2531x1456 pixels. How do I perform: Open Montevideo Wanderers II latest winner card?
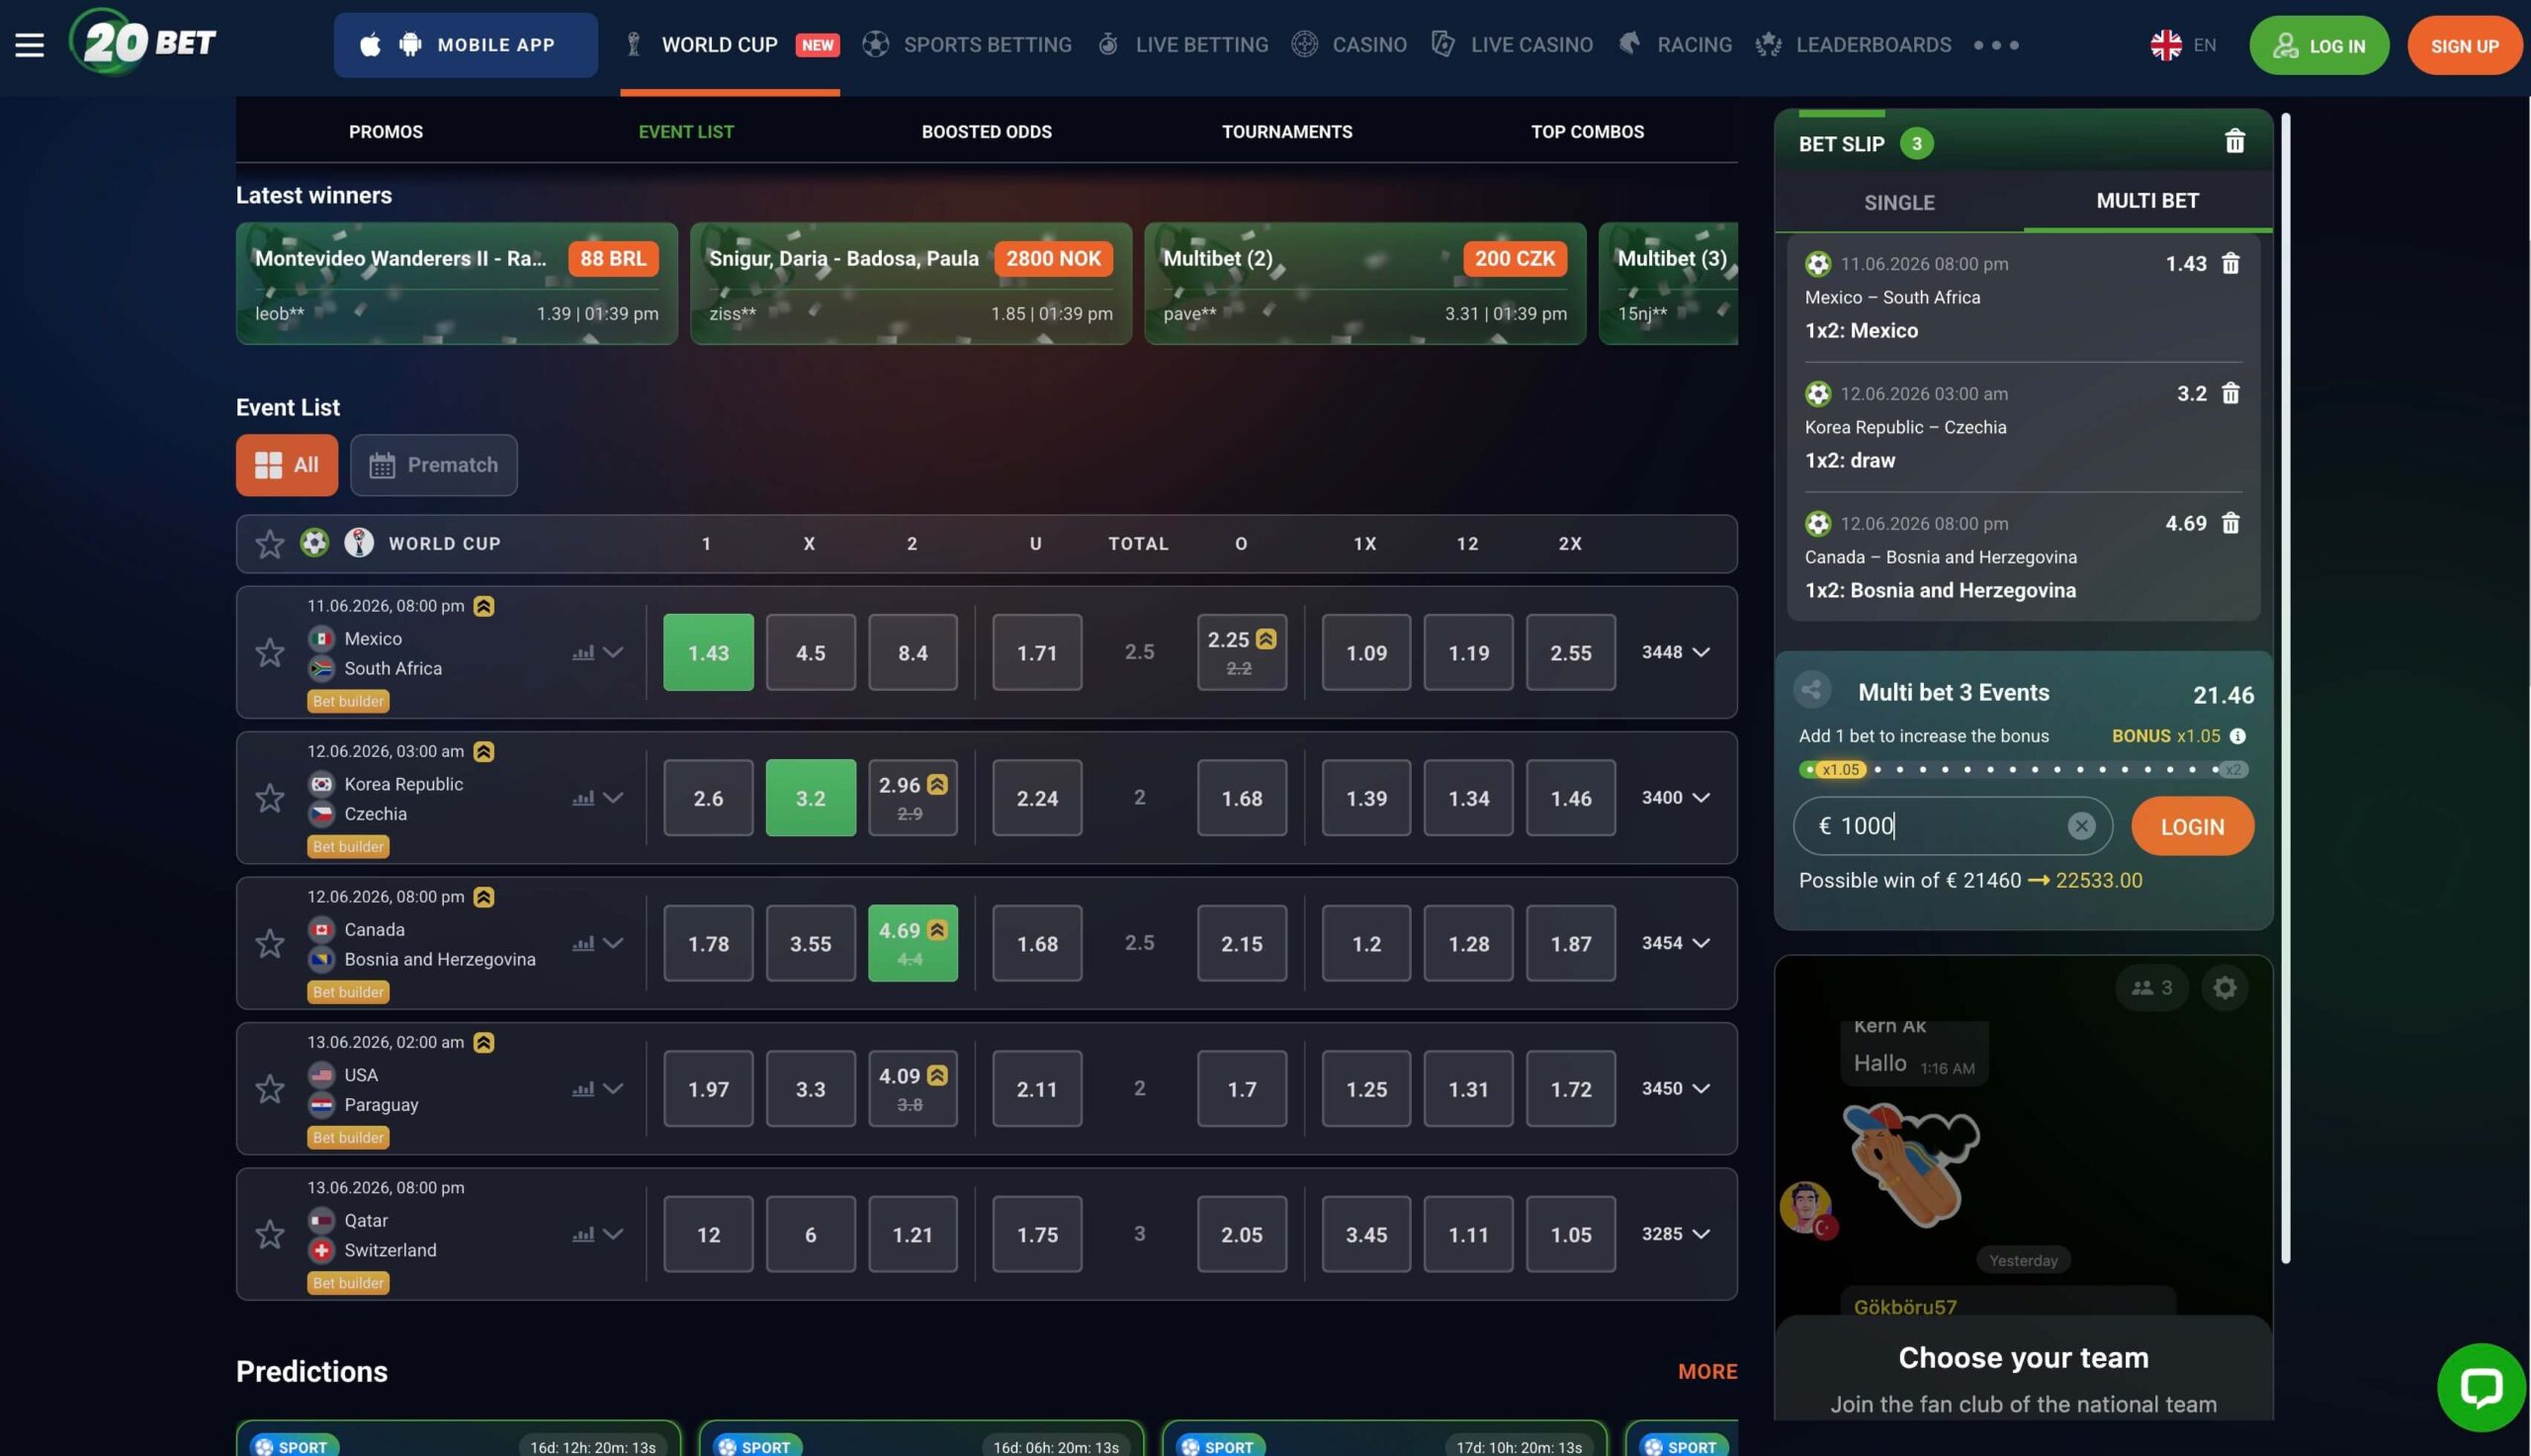[456, 284]
